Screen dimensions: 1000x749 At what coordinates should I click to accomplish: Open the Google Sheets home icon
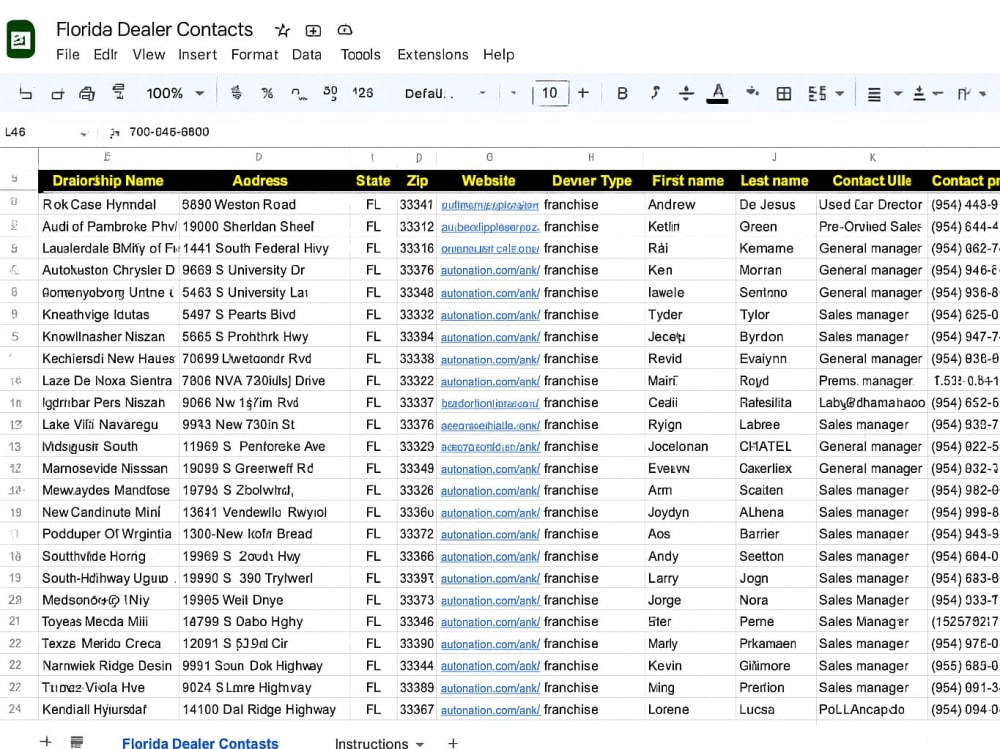coord(20,39)
